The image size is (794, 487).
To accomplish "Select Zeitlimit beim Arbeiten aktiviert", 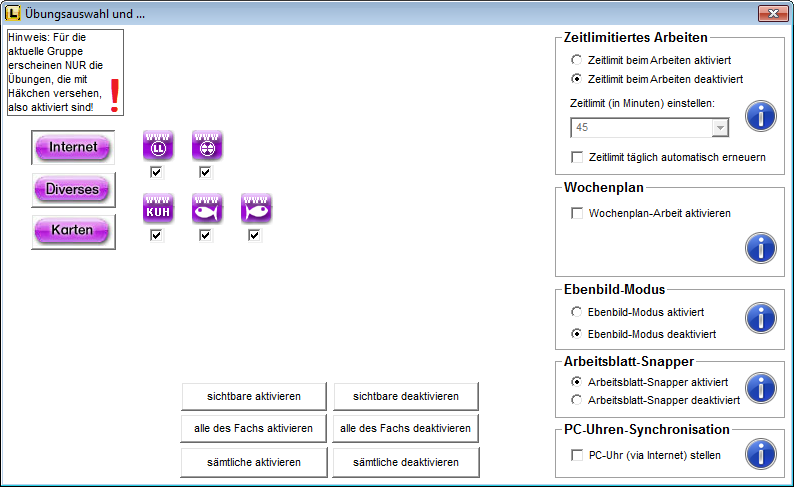I will coord(577,60).
